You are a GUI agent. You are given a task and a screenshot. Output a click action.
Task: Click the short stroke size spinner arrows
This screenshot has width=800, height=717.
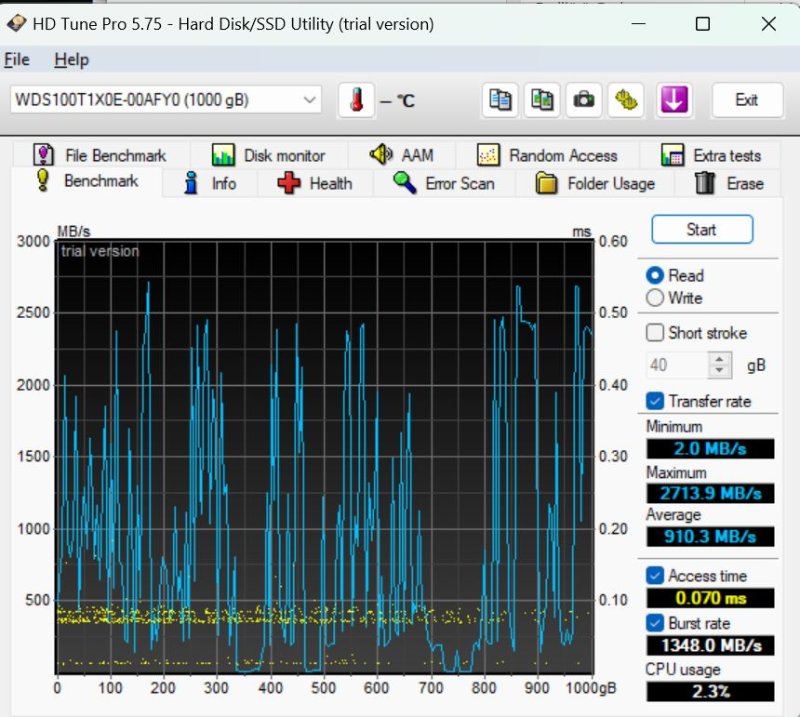pyautogui.click(x=719, y=365)
